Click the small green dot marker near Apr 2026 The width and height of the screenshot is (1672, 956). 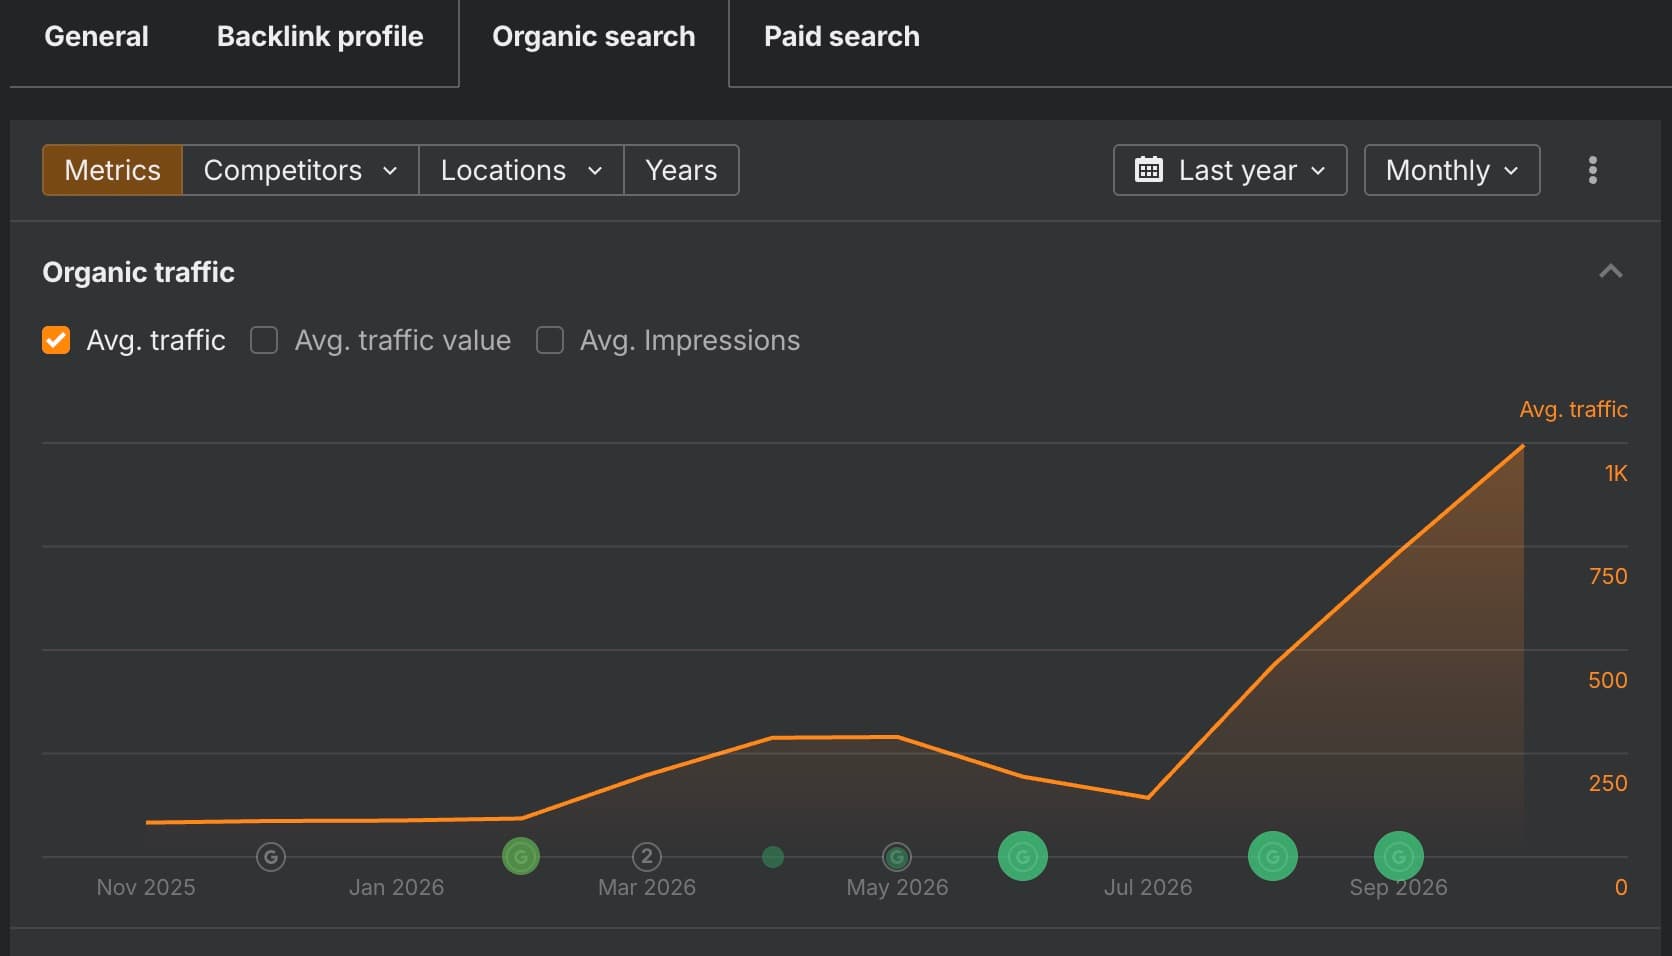[773, 857]
